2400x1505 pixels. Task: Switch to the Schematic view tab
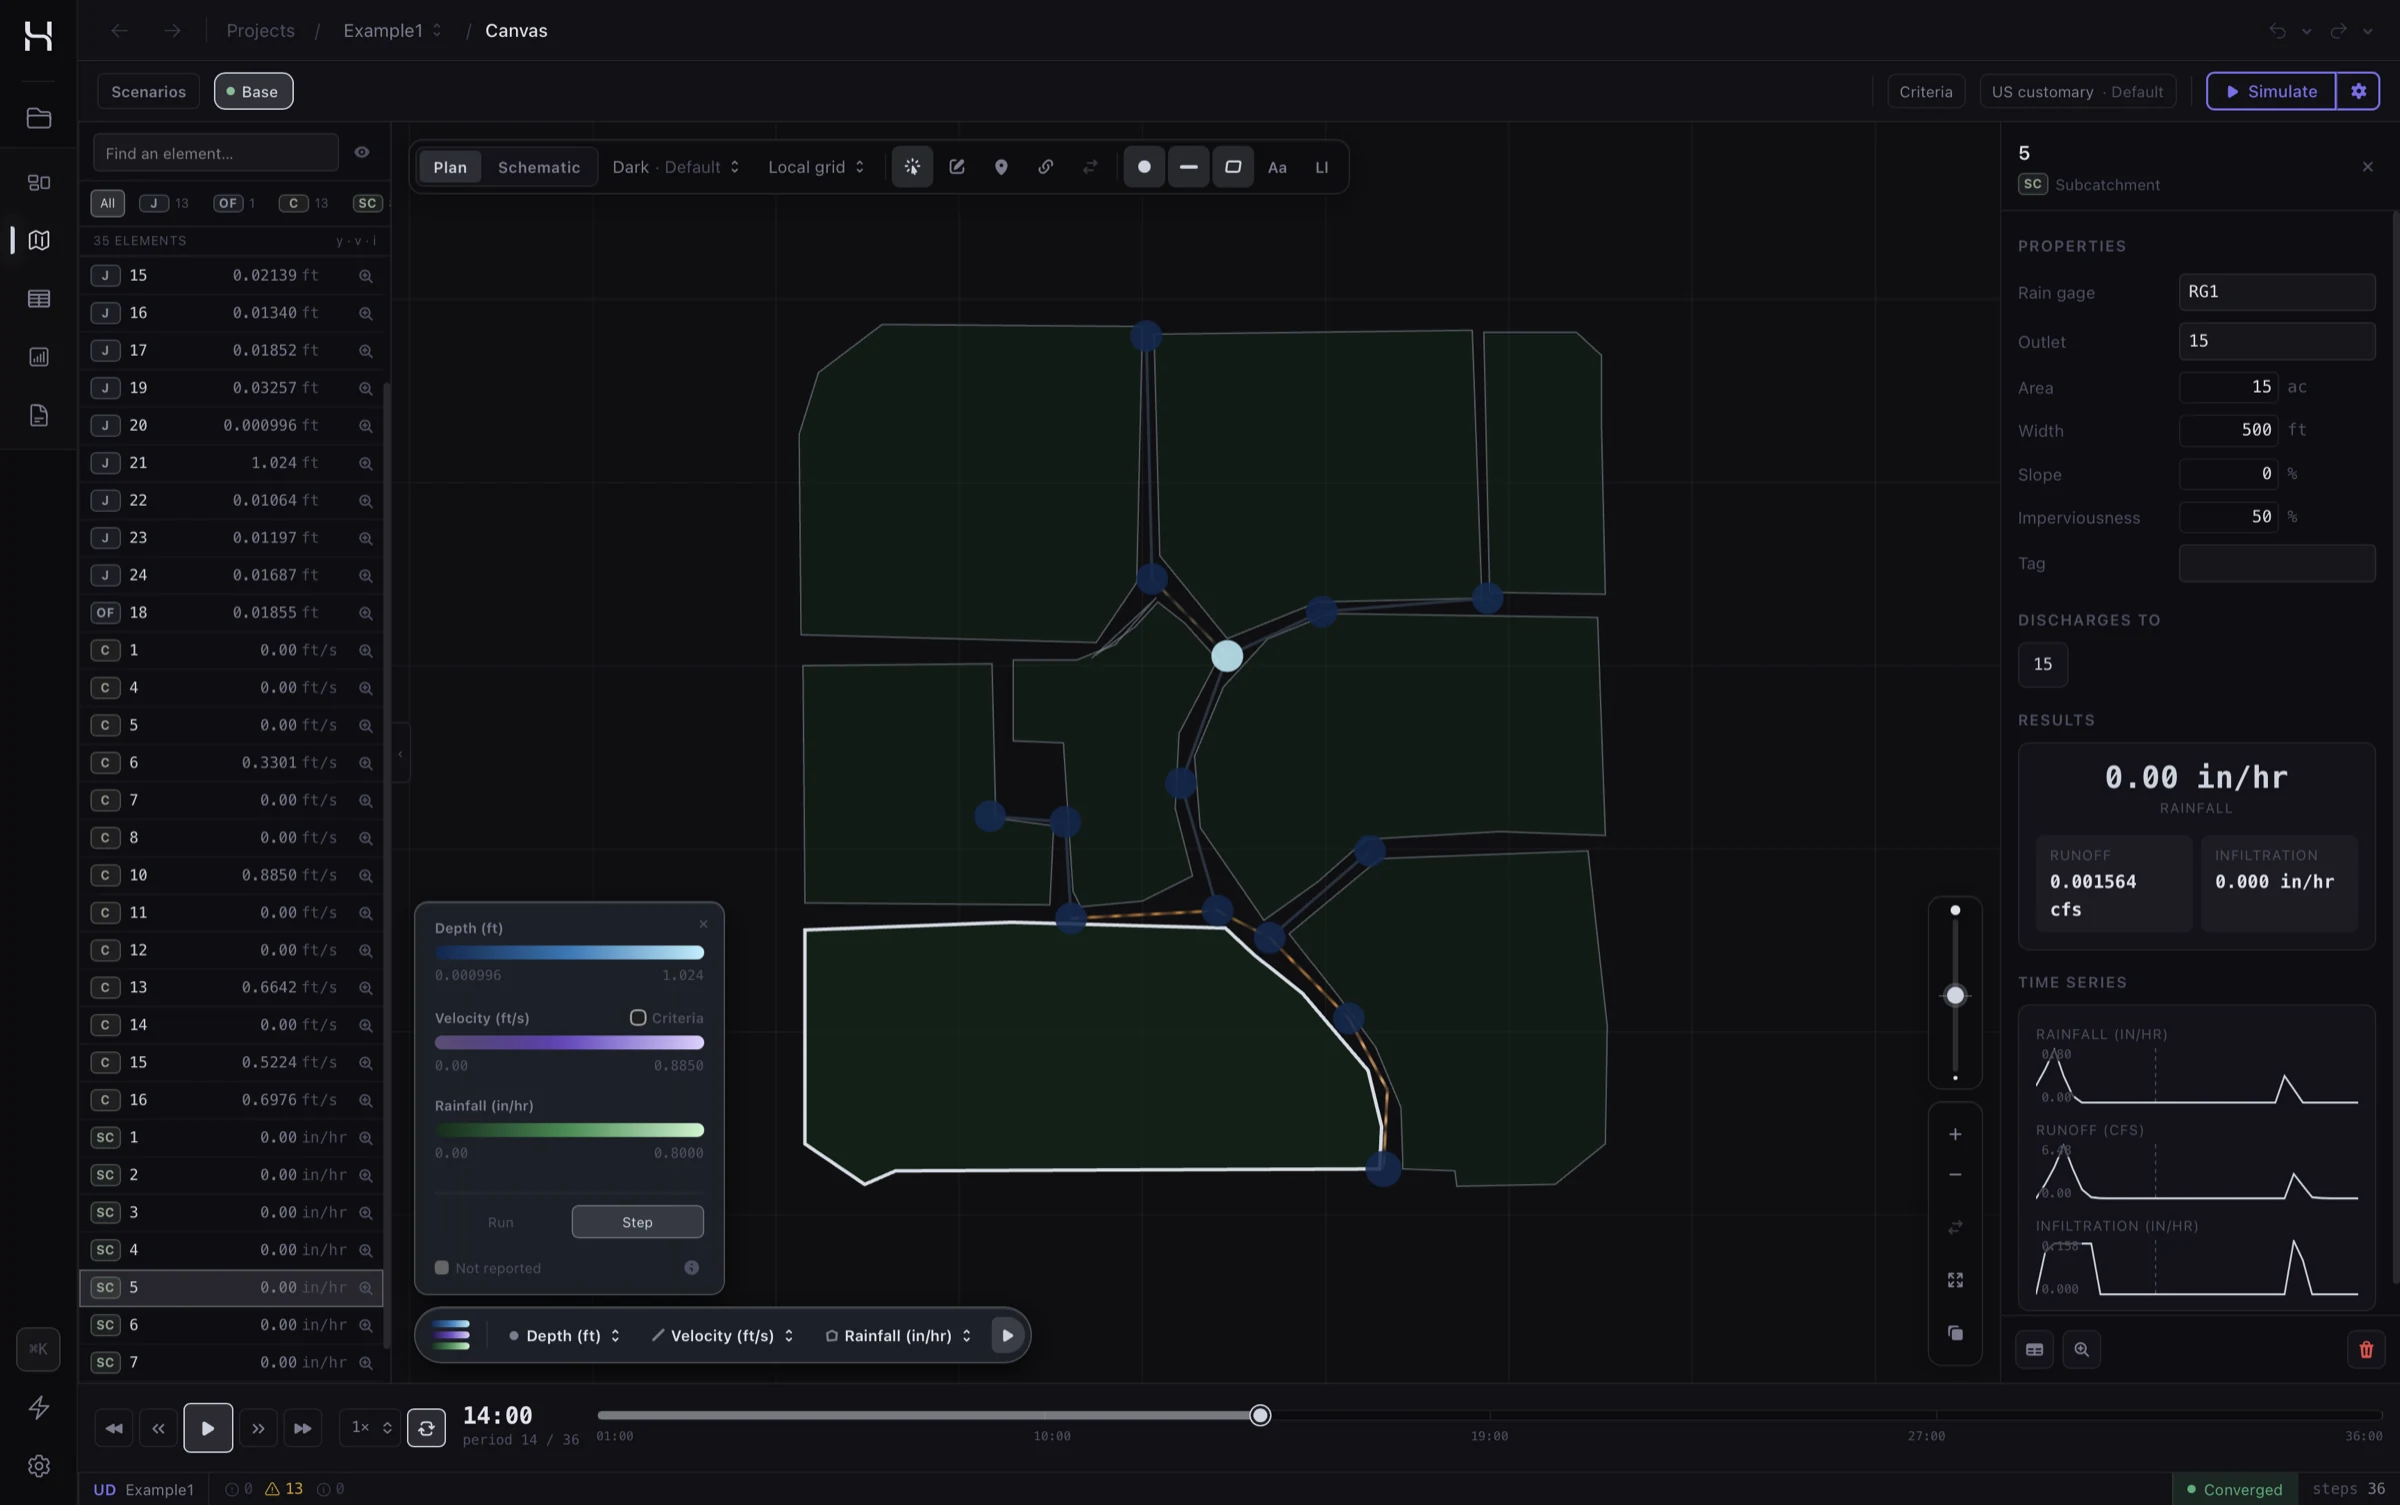[x=539, y=167]
